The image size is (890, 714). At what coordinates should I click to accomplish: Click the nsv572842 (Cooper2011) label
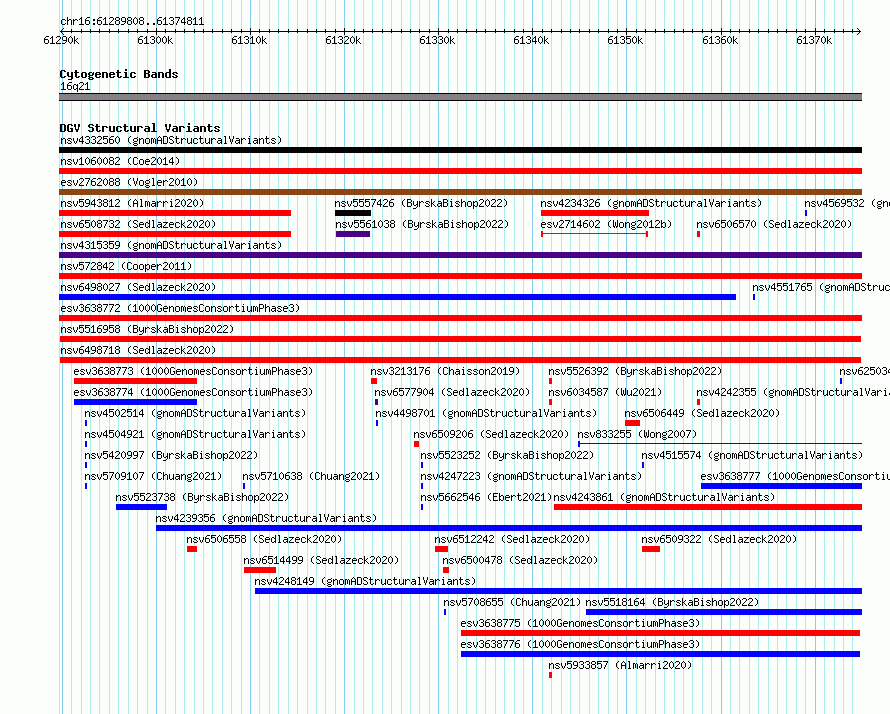pyautogui.click(x=126, y=266)
